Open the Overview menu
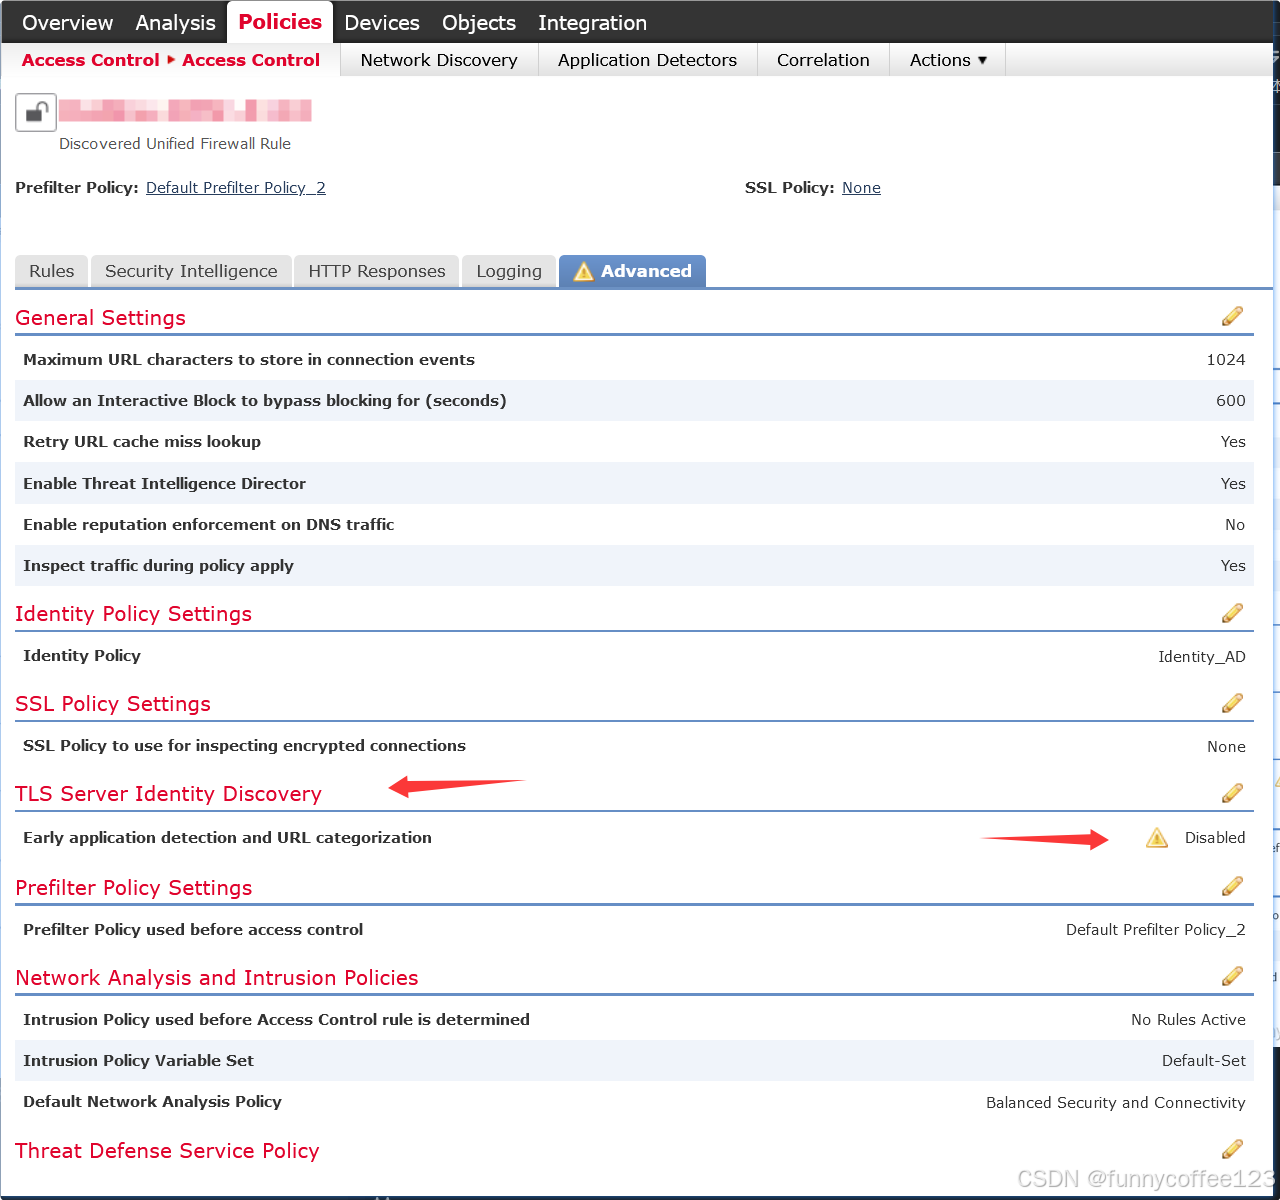Screen dimensions: 1280x1200 [67, 22]
